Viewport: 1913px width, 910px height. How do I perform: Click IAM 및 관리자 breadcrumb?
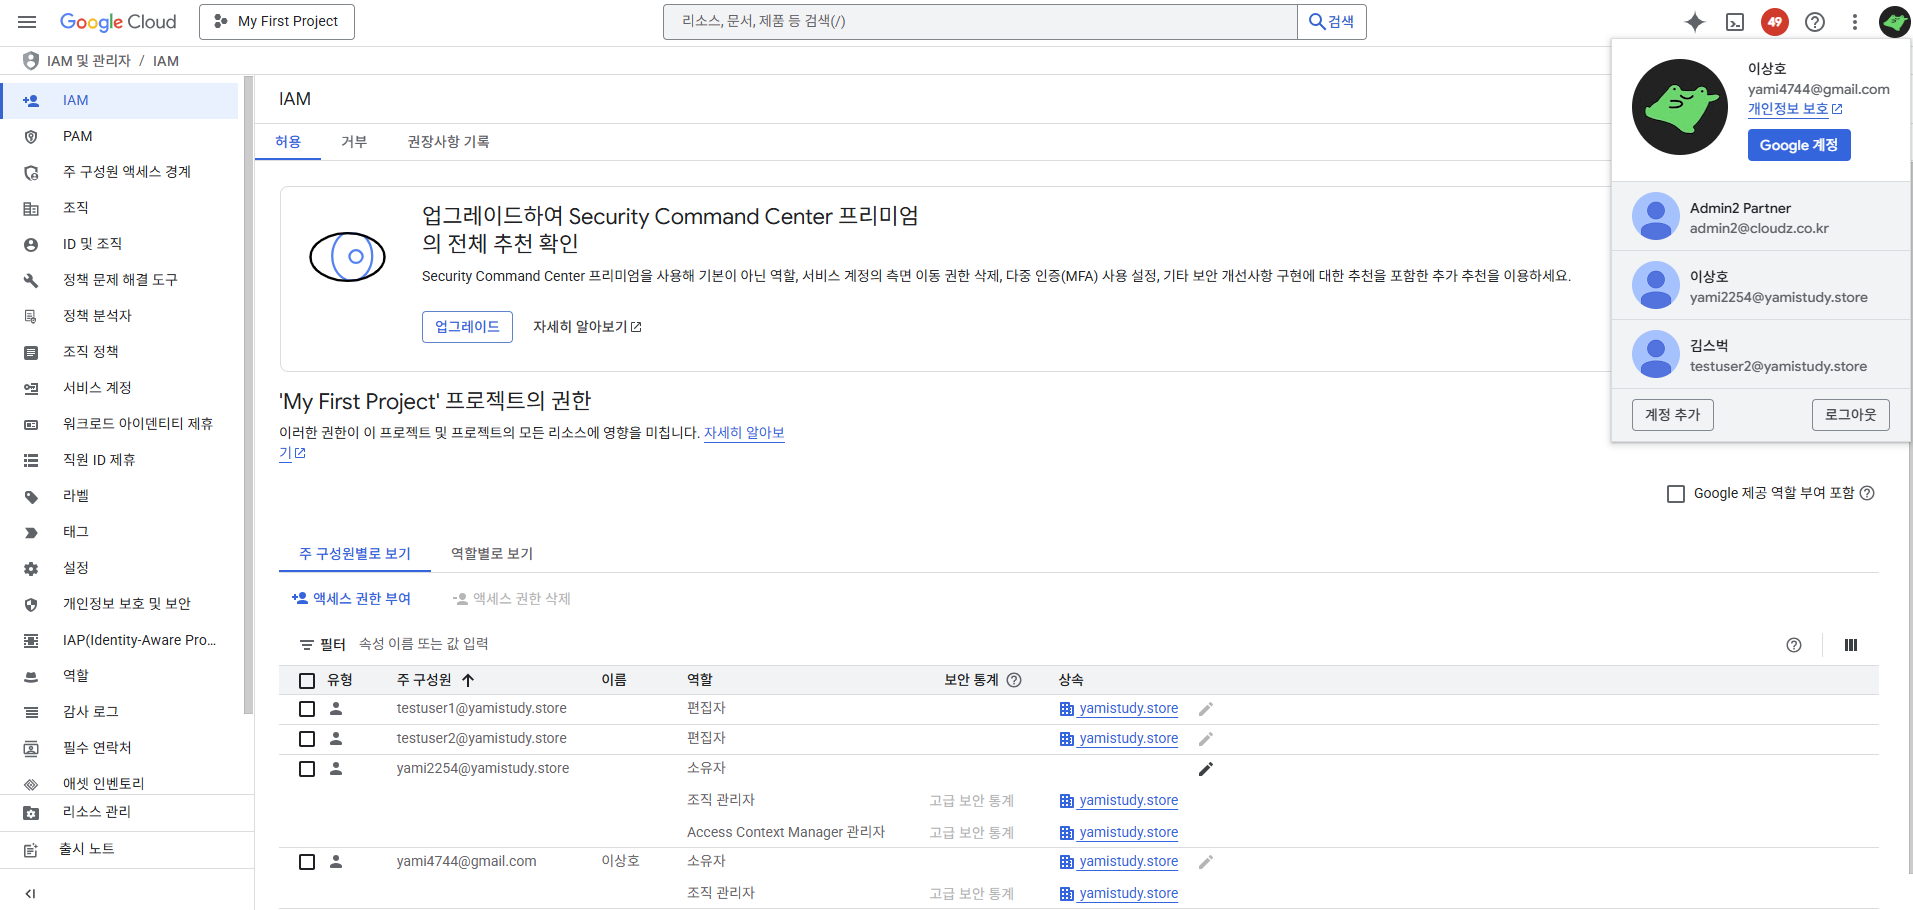(89, 62)
